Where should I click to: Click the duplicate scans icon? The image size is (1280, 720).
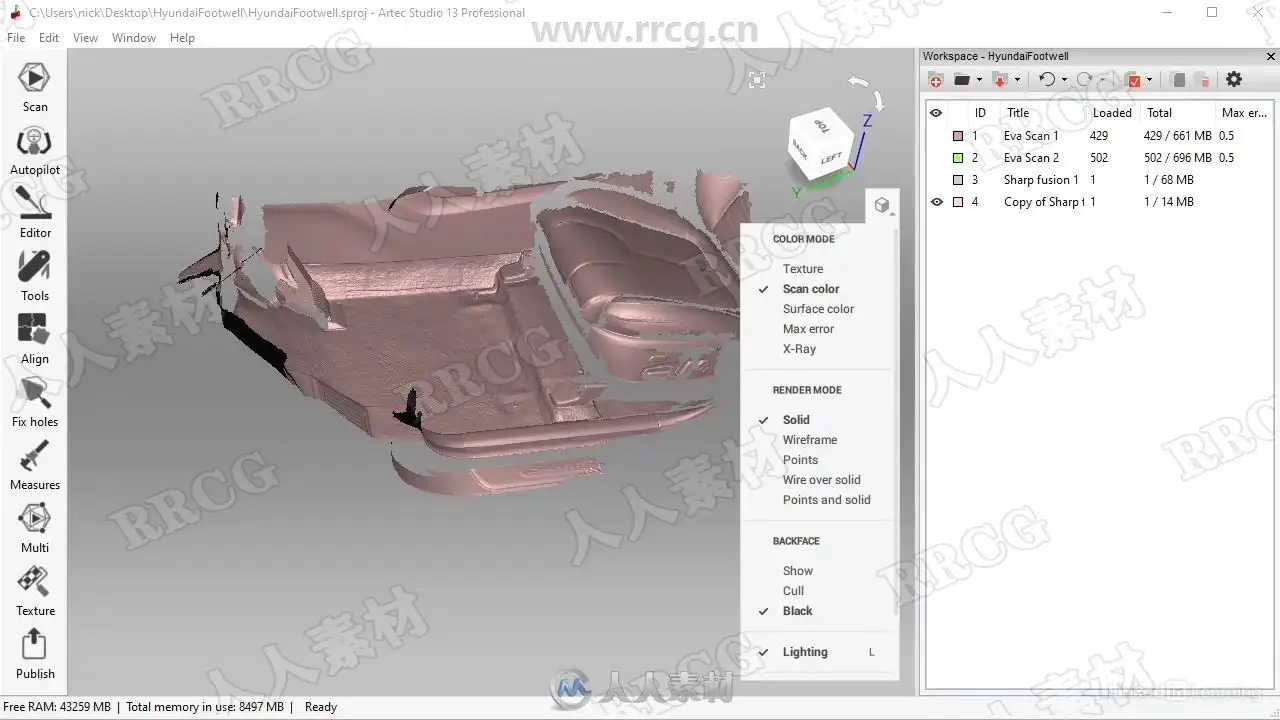point(1179,80)
